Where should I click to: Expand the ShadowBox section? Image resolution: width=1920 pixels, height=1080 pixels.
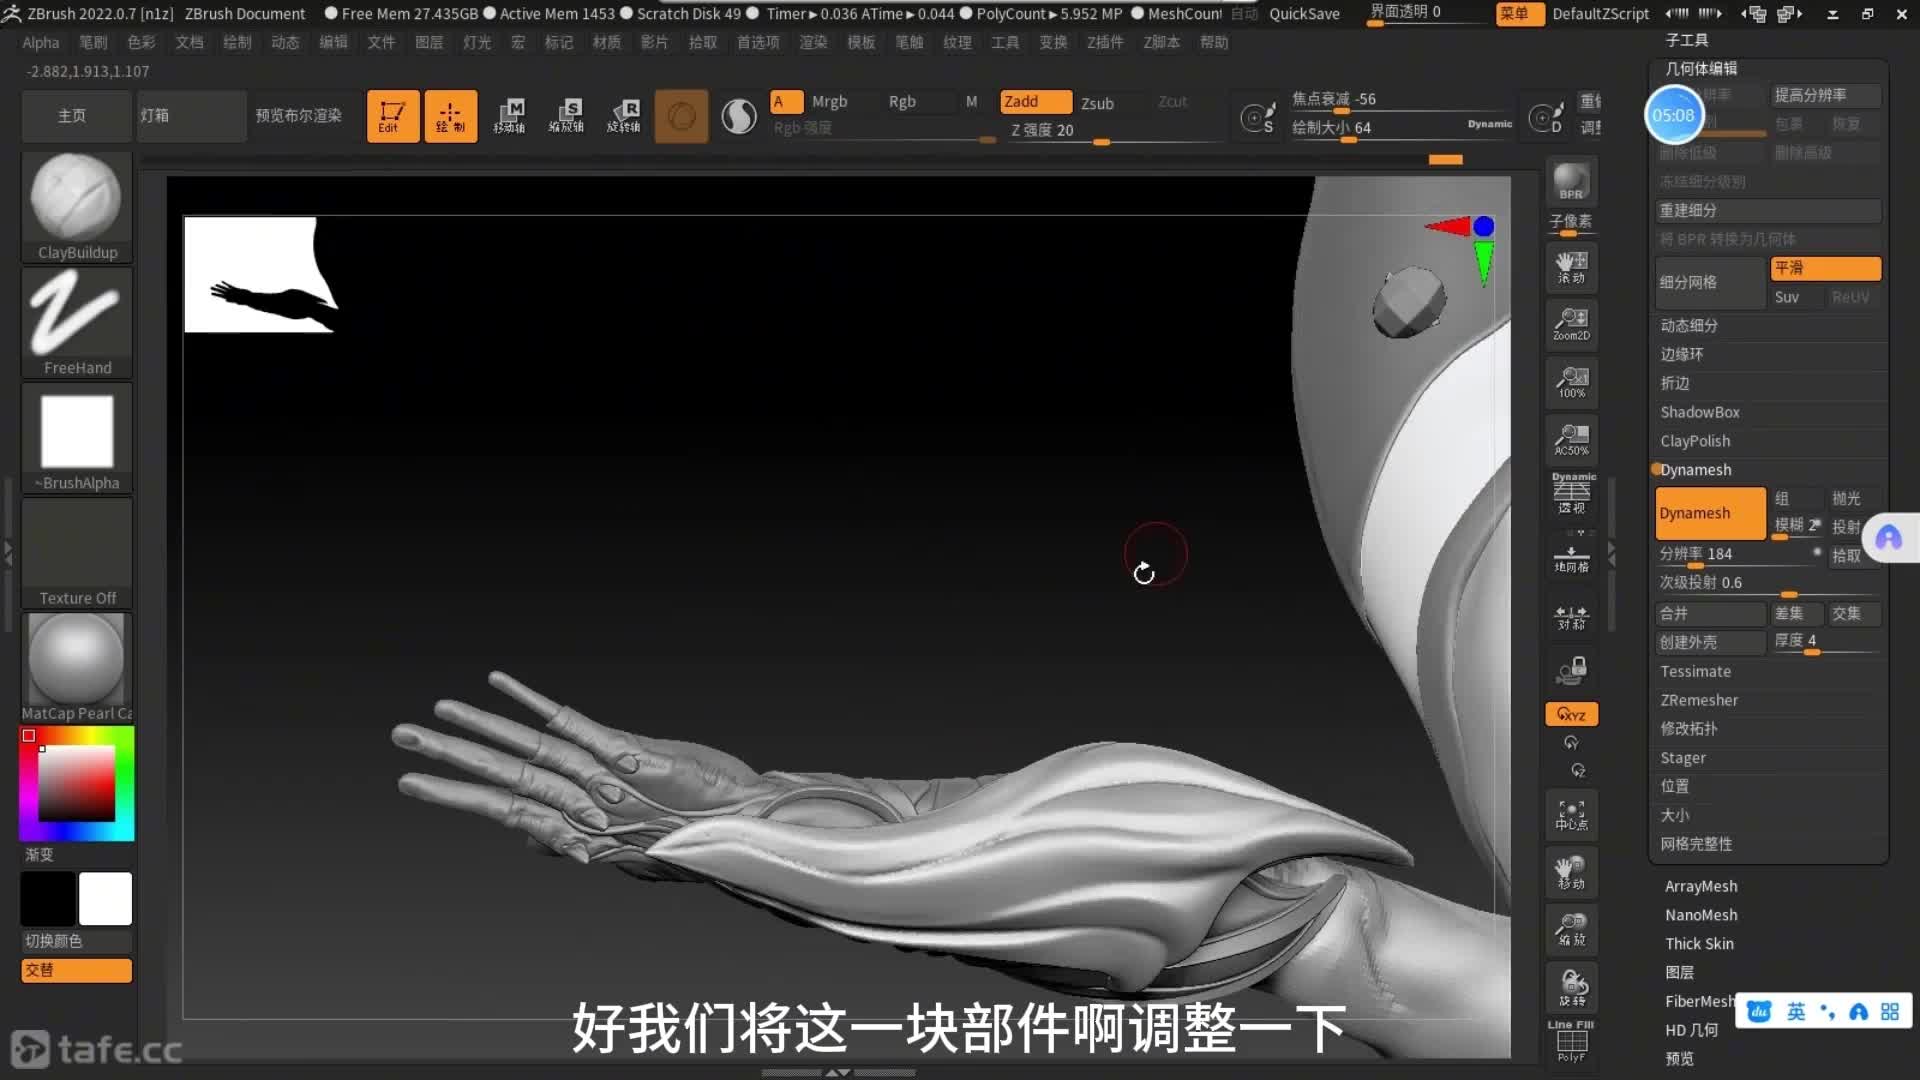pyautogui.click(x=1699, y=412)
